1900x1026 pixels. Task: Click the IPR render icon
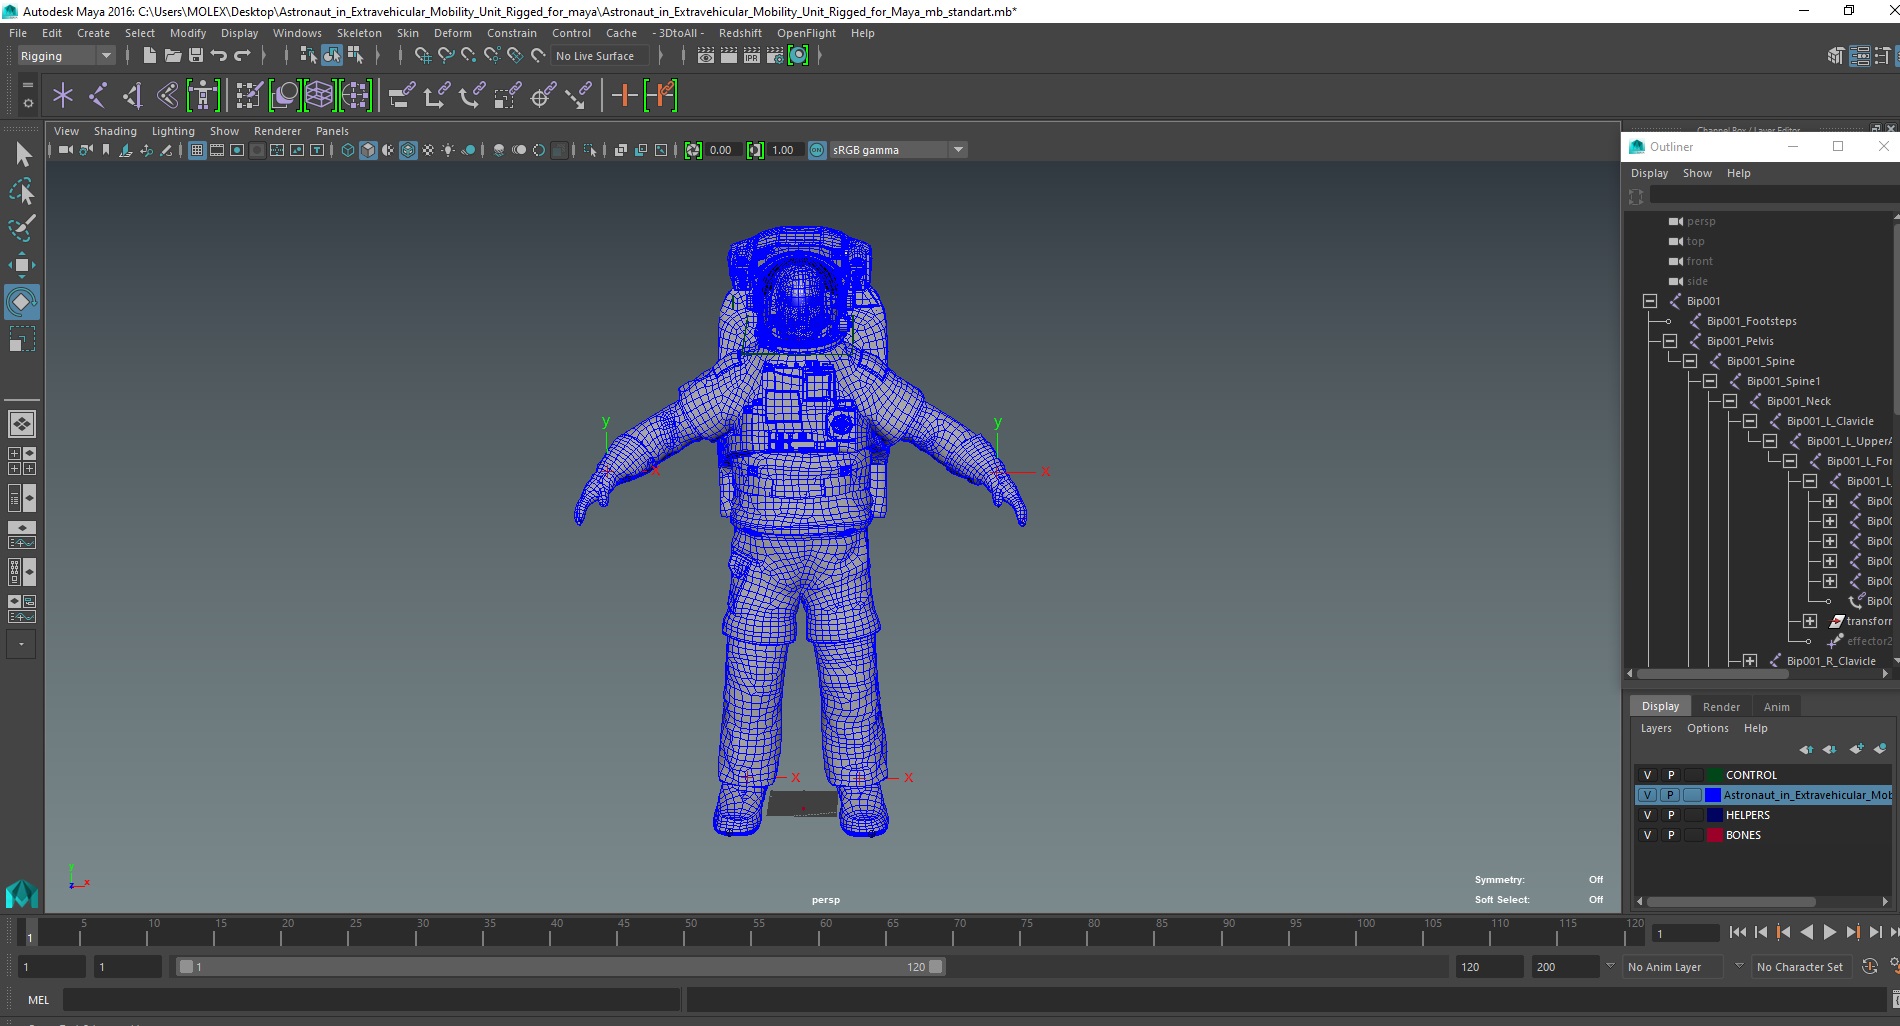[752, 56]
